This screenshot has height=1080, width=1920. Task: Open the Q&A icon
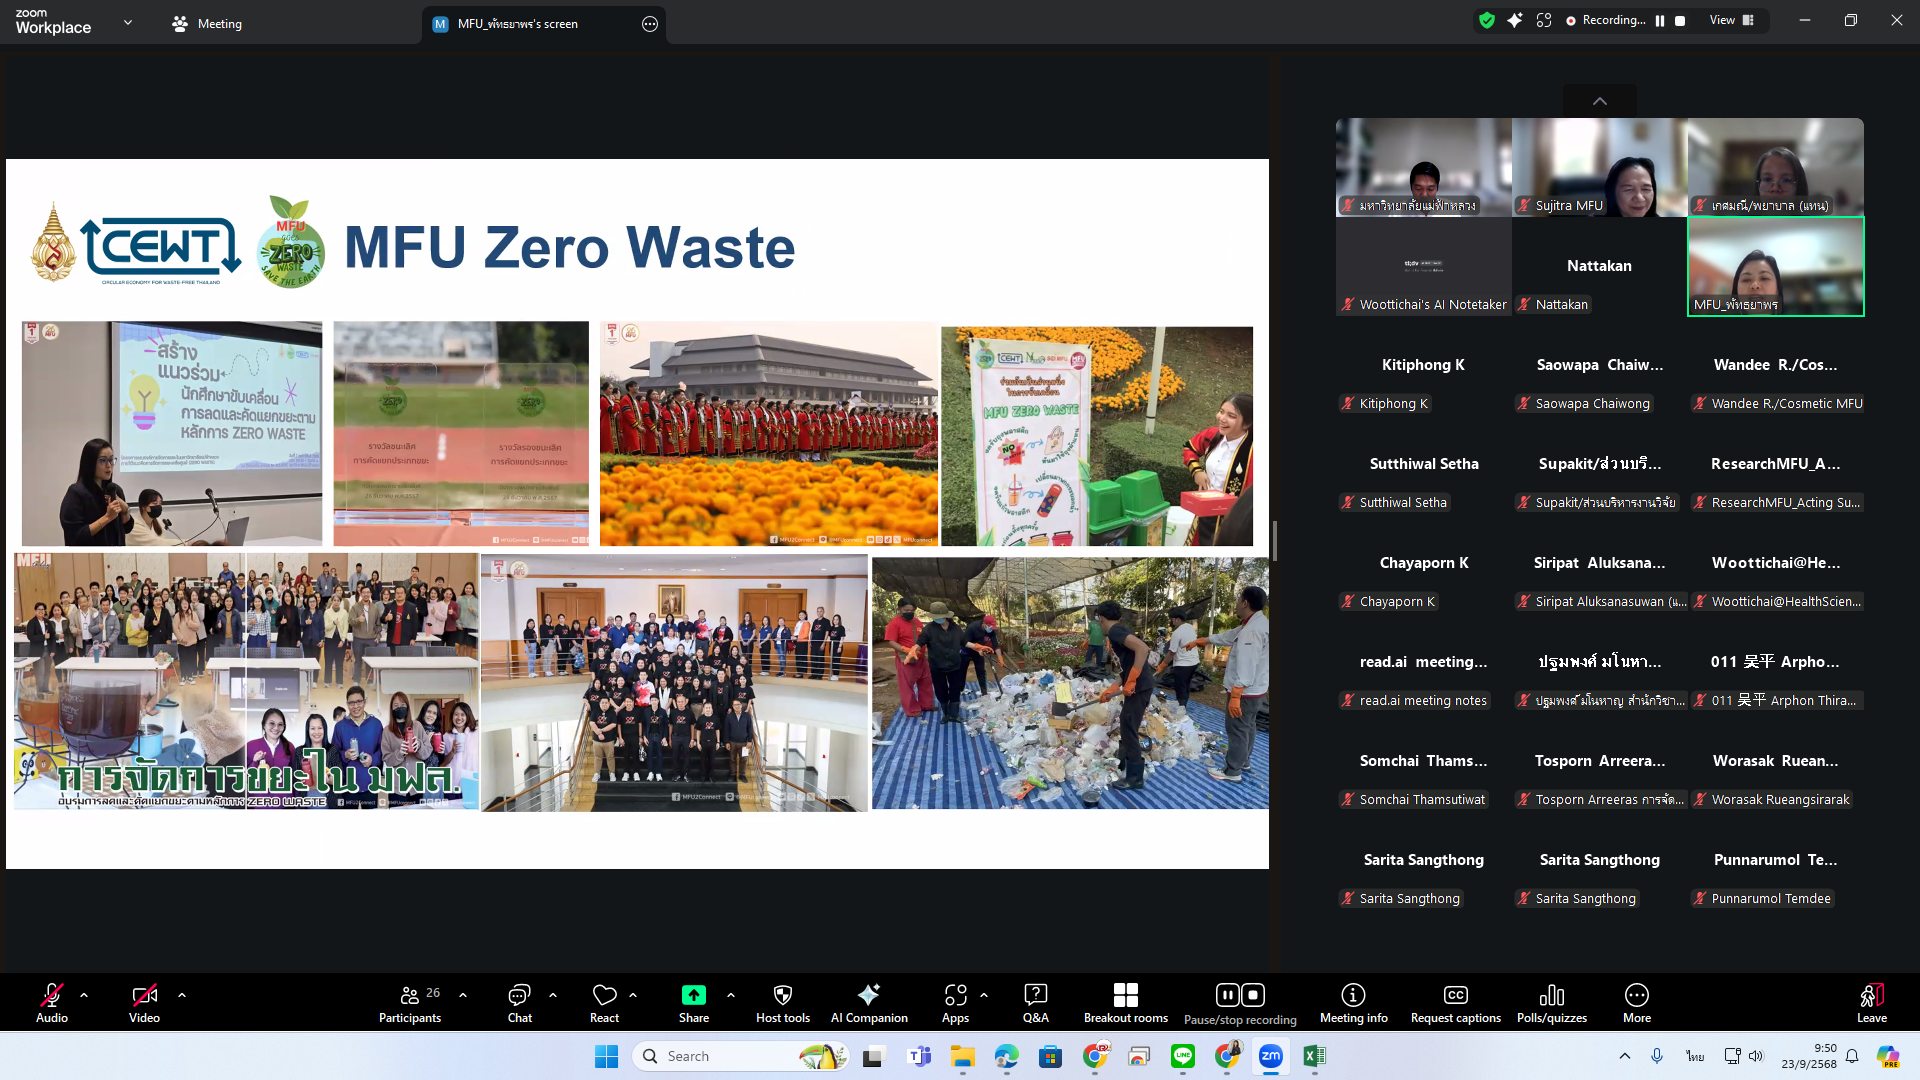click(x=1035, y=995)
